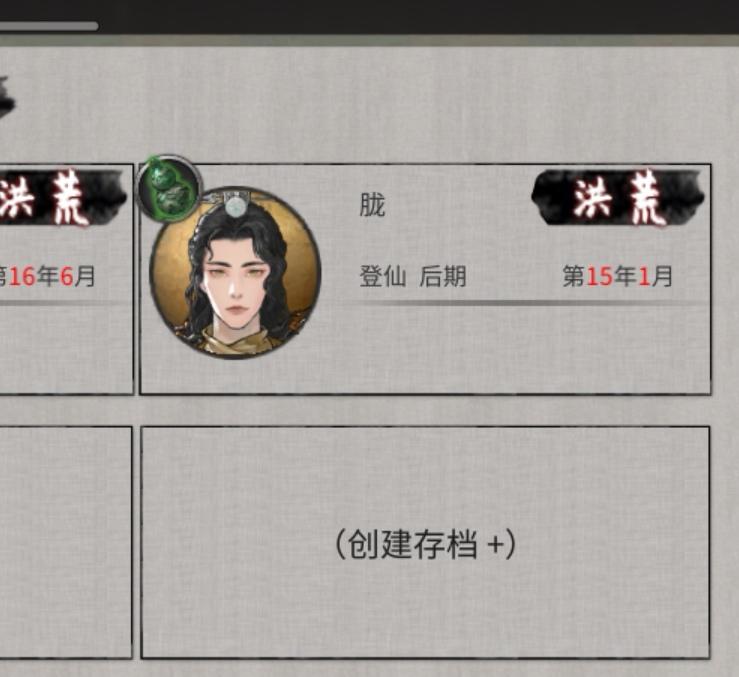The height and width of the screenshot is (677, 739).
Task: Click the character name 胧
Action: (372, 205)
